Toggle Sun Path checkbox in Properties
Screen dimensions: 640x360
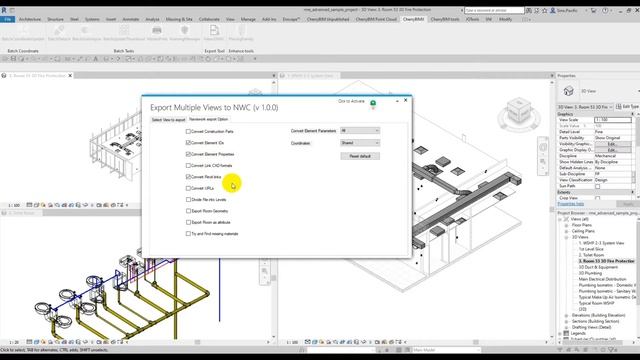tap(598, 186)
